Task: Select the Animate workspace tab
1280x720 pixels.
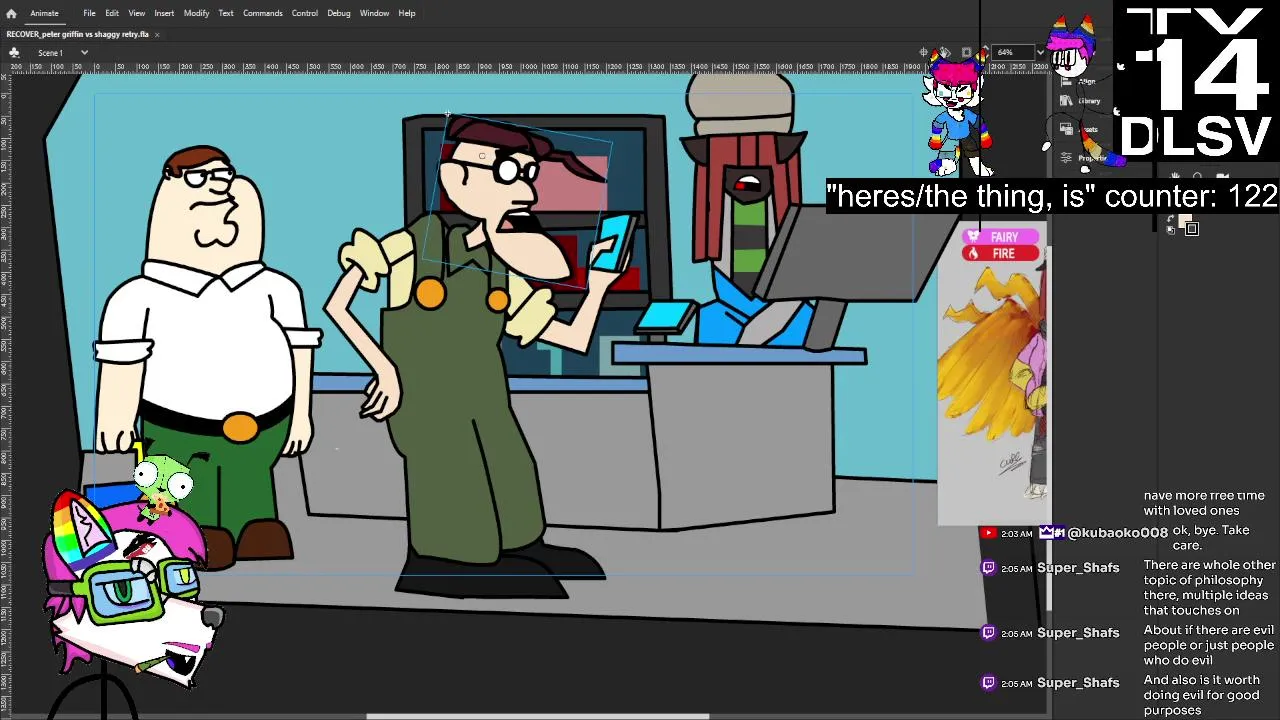Action: point(44,13)
